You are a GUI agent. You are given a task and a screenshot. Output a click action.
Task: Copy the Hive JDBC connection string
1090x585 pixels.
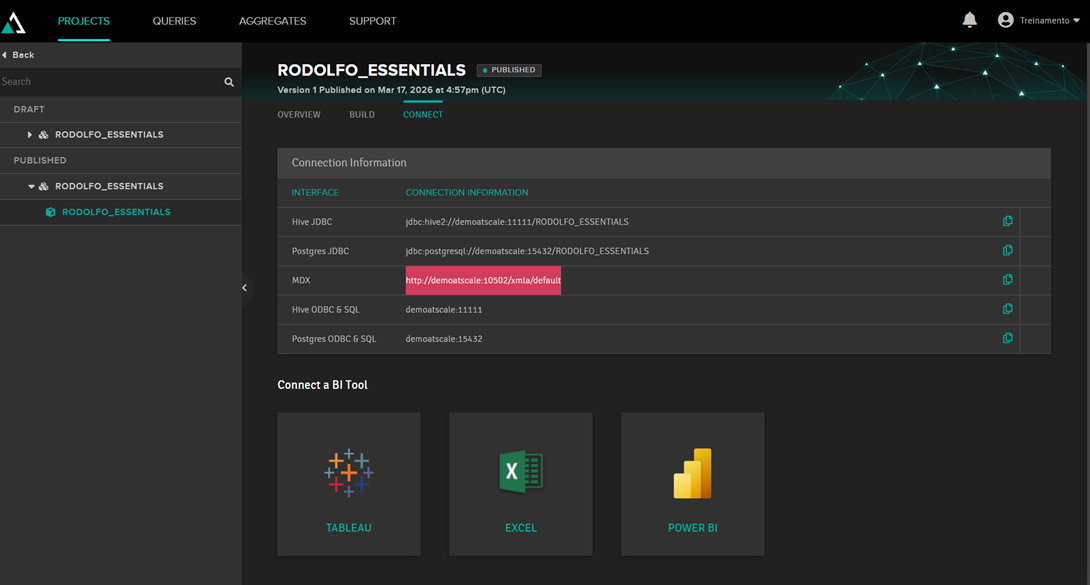click(x=1007, y=221)
